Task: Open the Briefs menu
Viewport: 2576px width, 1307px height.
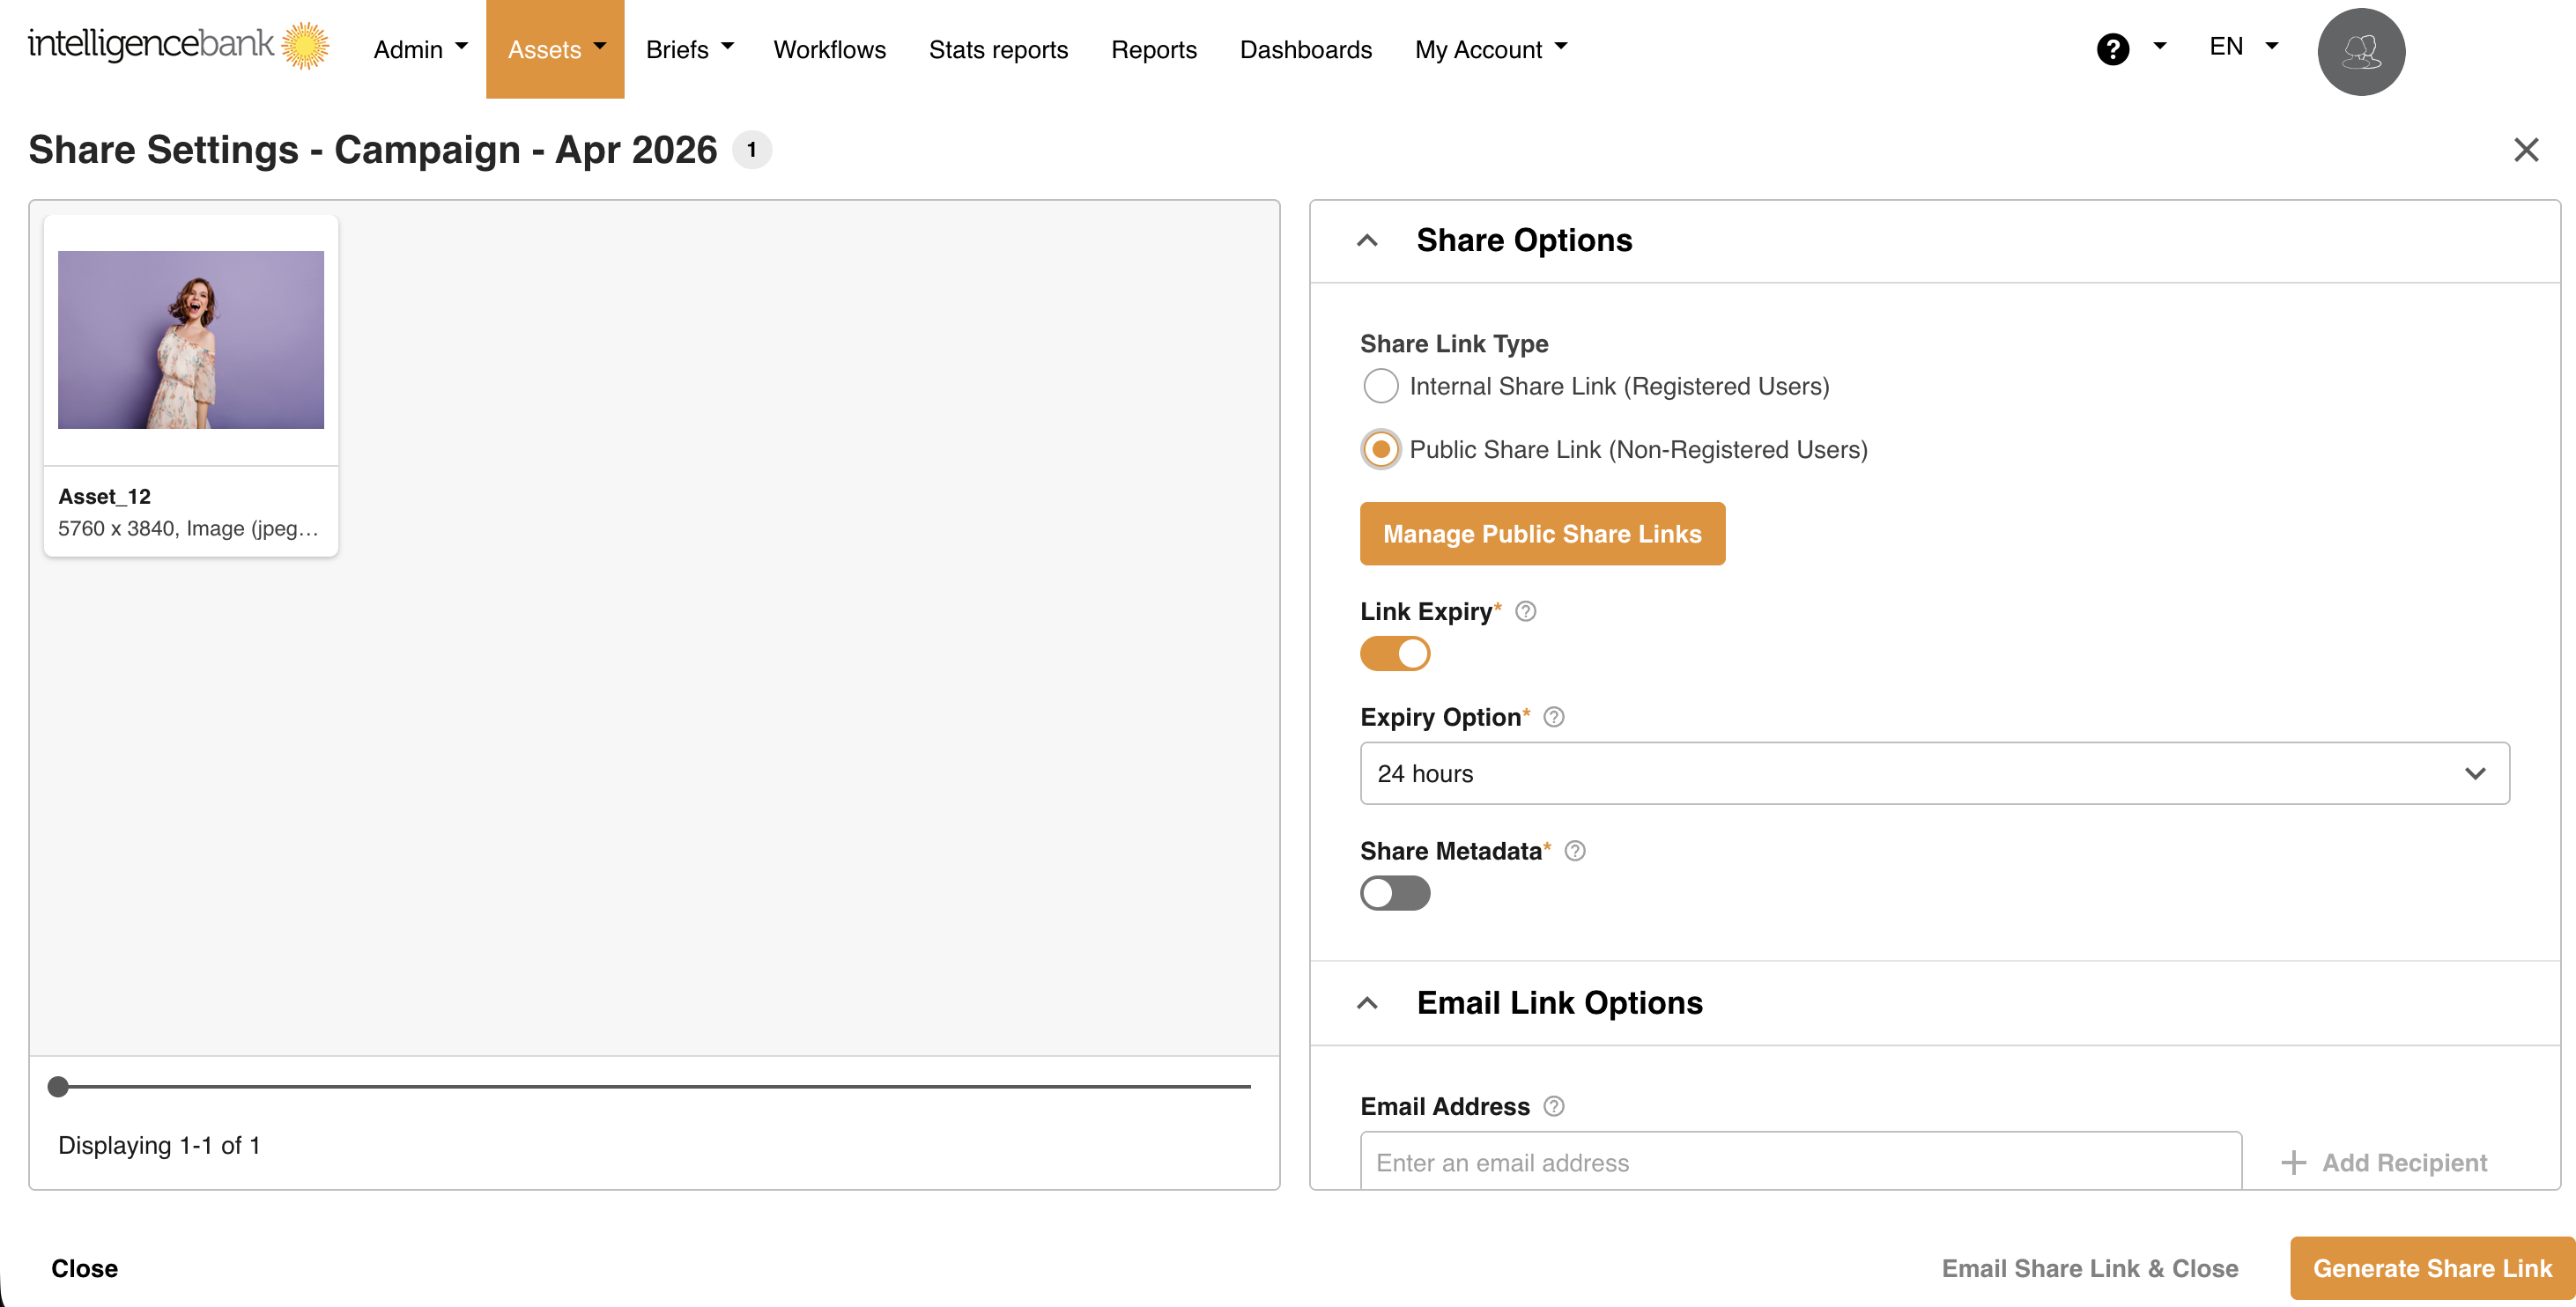Action: click(689, 49)
